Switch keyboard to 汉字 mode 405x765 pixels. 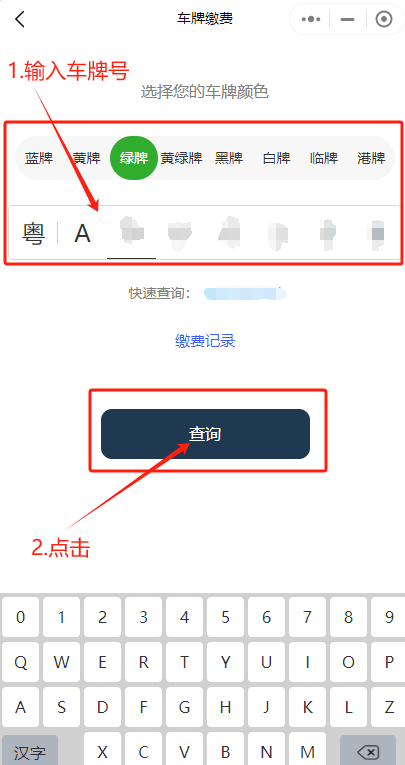coord(30,751)
